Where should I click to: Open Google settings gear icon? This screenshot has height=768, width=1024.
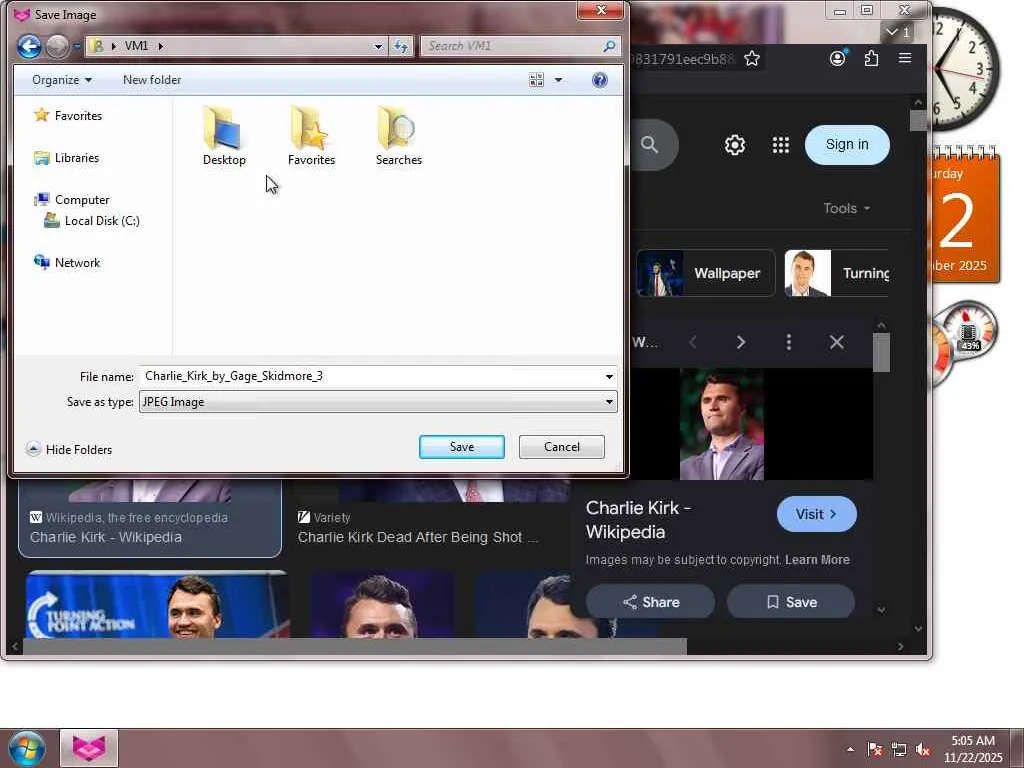735,144
